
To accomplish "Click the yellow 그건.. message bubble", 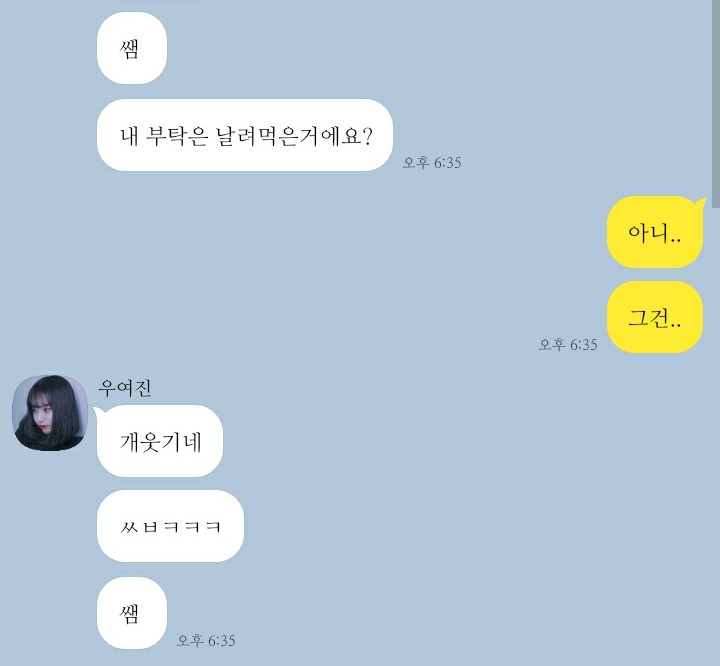I will point(655,317).
